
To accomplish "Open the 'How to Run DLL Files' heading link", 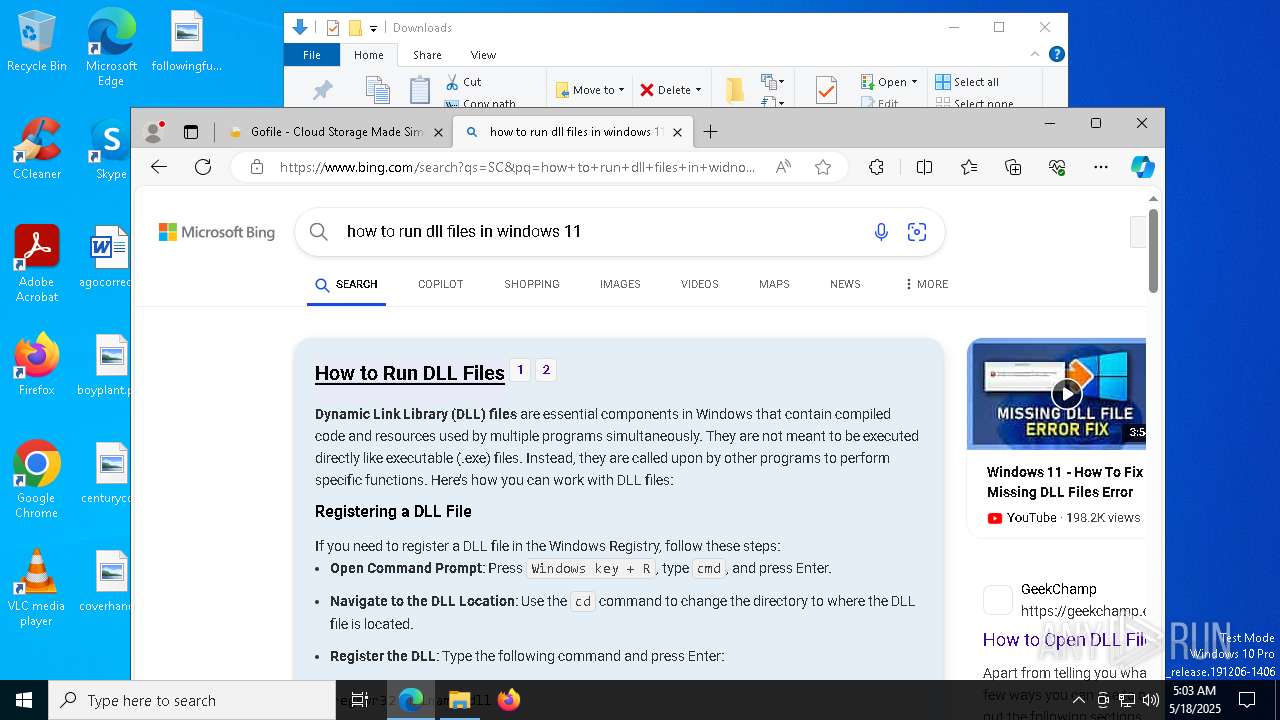I will click(410, 373).
